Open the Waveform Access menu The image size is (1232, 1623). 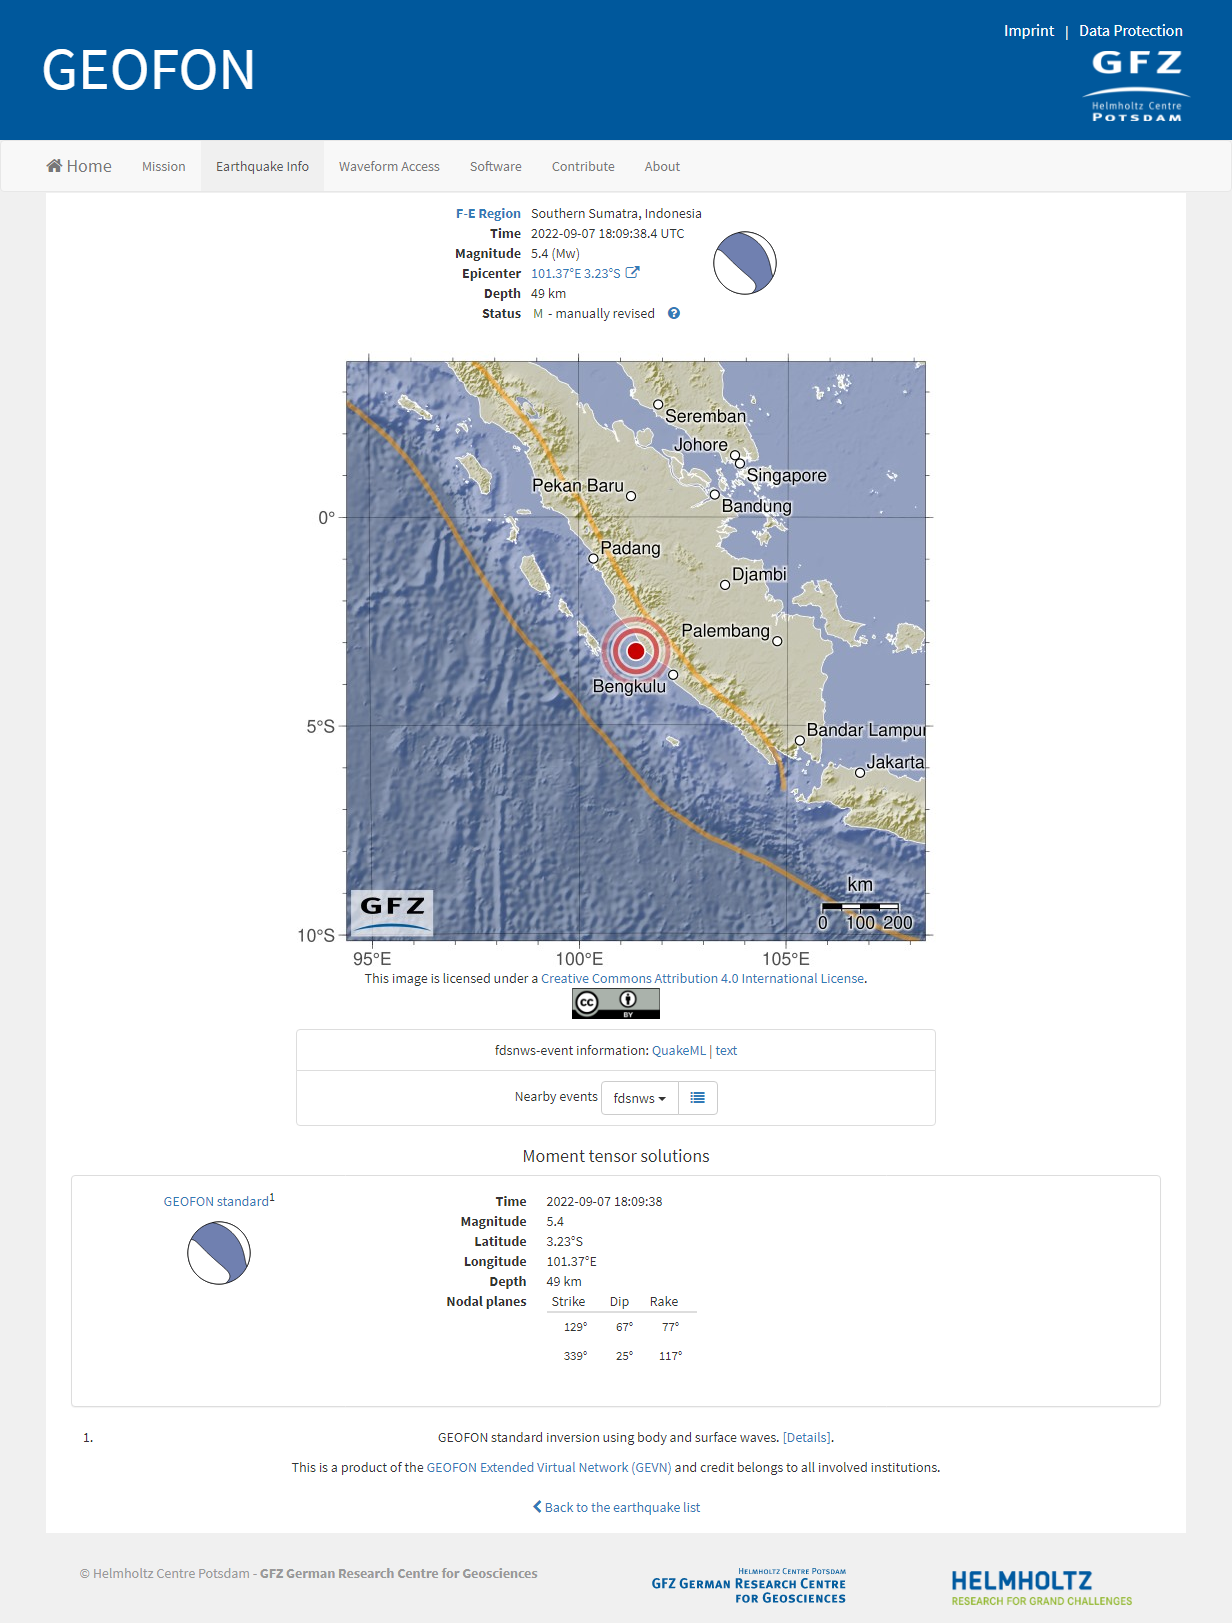(x=389, y=166)
